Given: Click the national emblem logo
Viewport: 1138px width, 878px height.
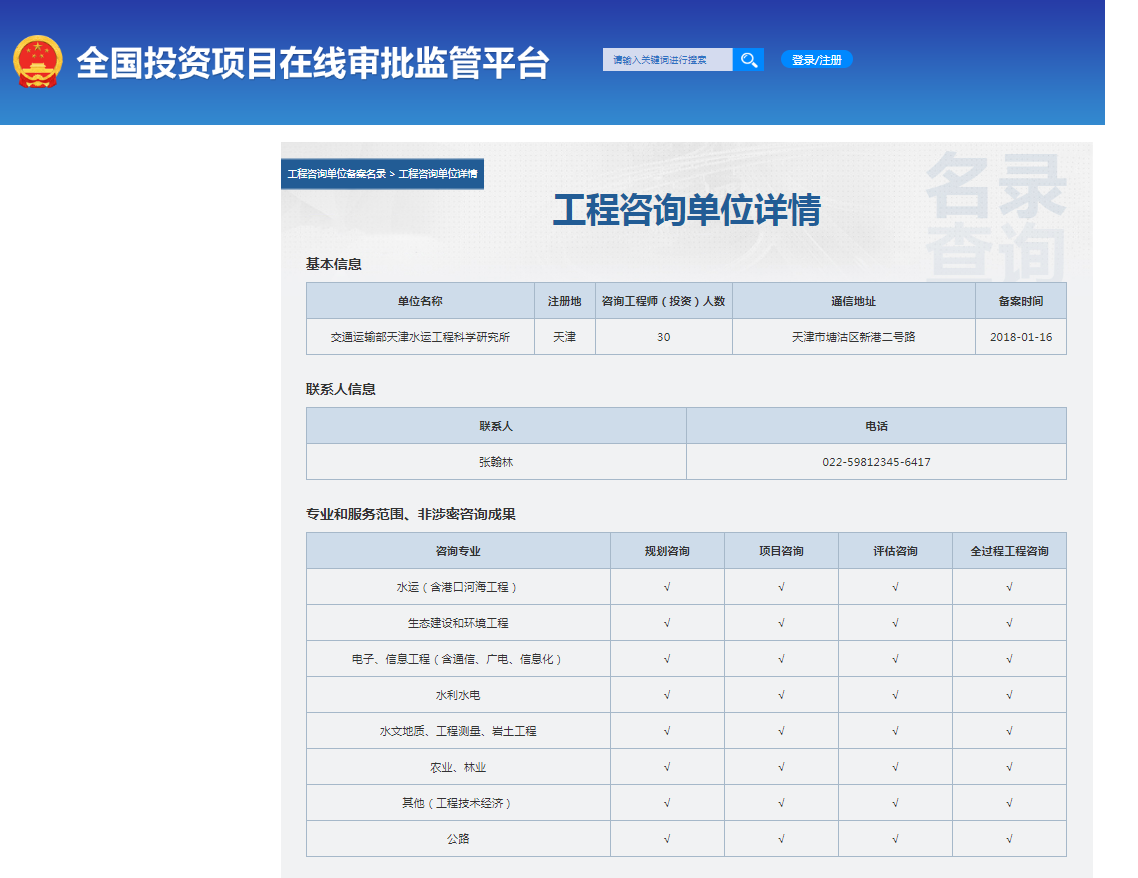Looking at the screenshot, I should click(37, 59).
